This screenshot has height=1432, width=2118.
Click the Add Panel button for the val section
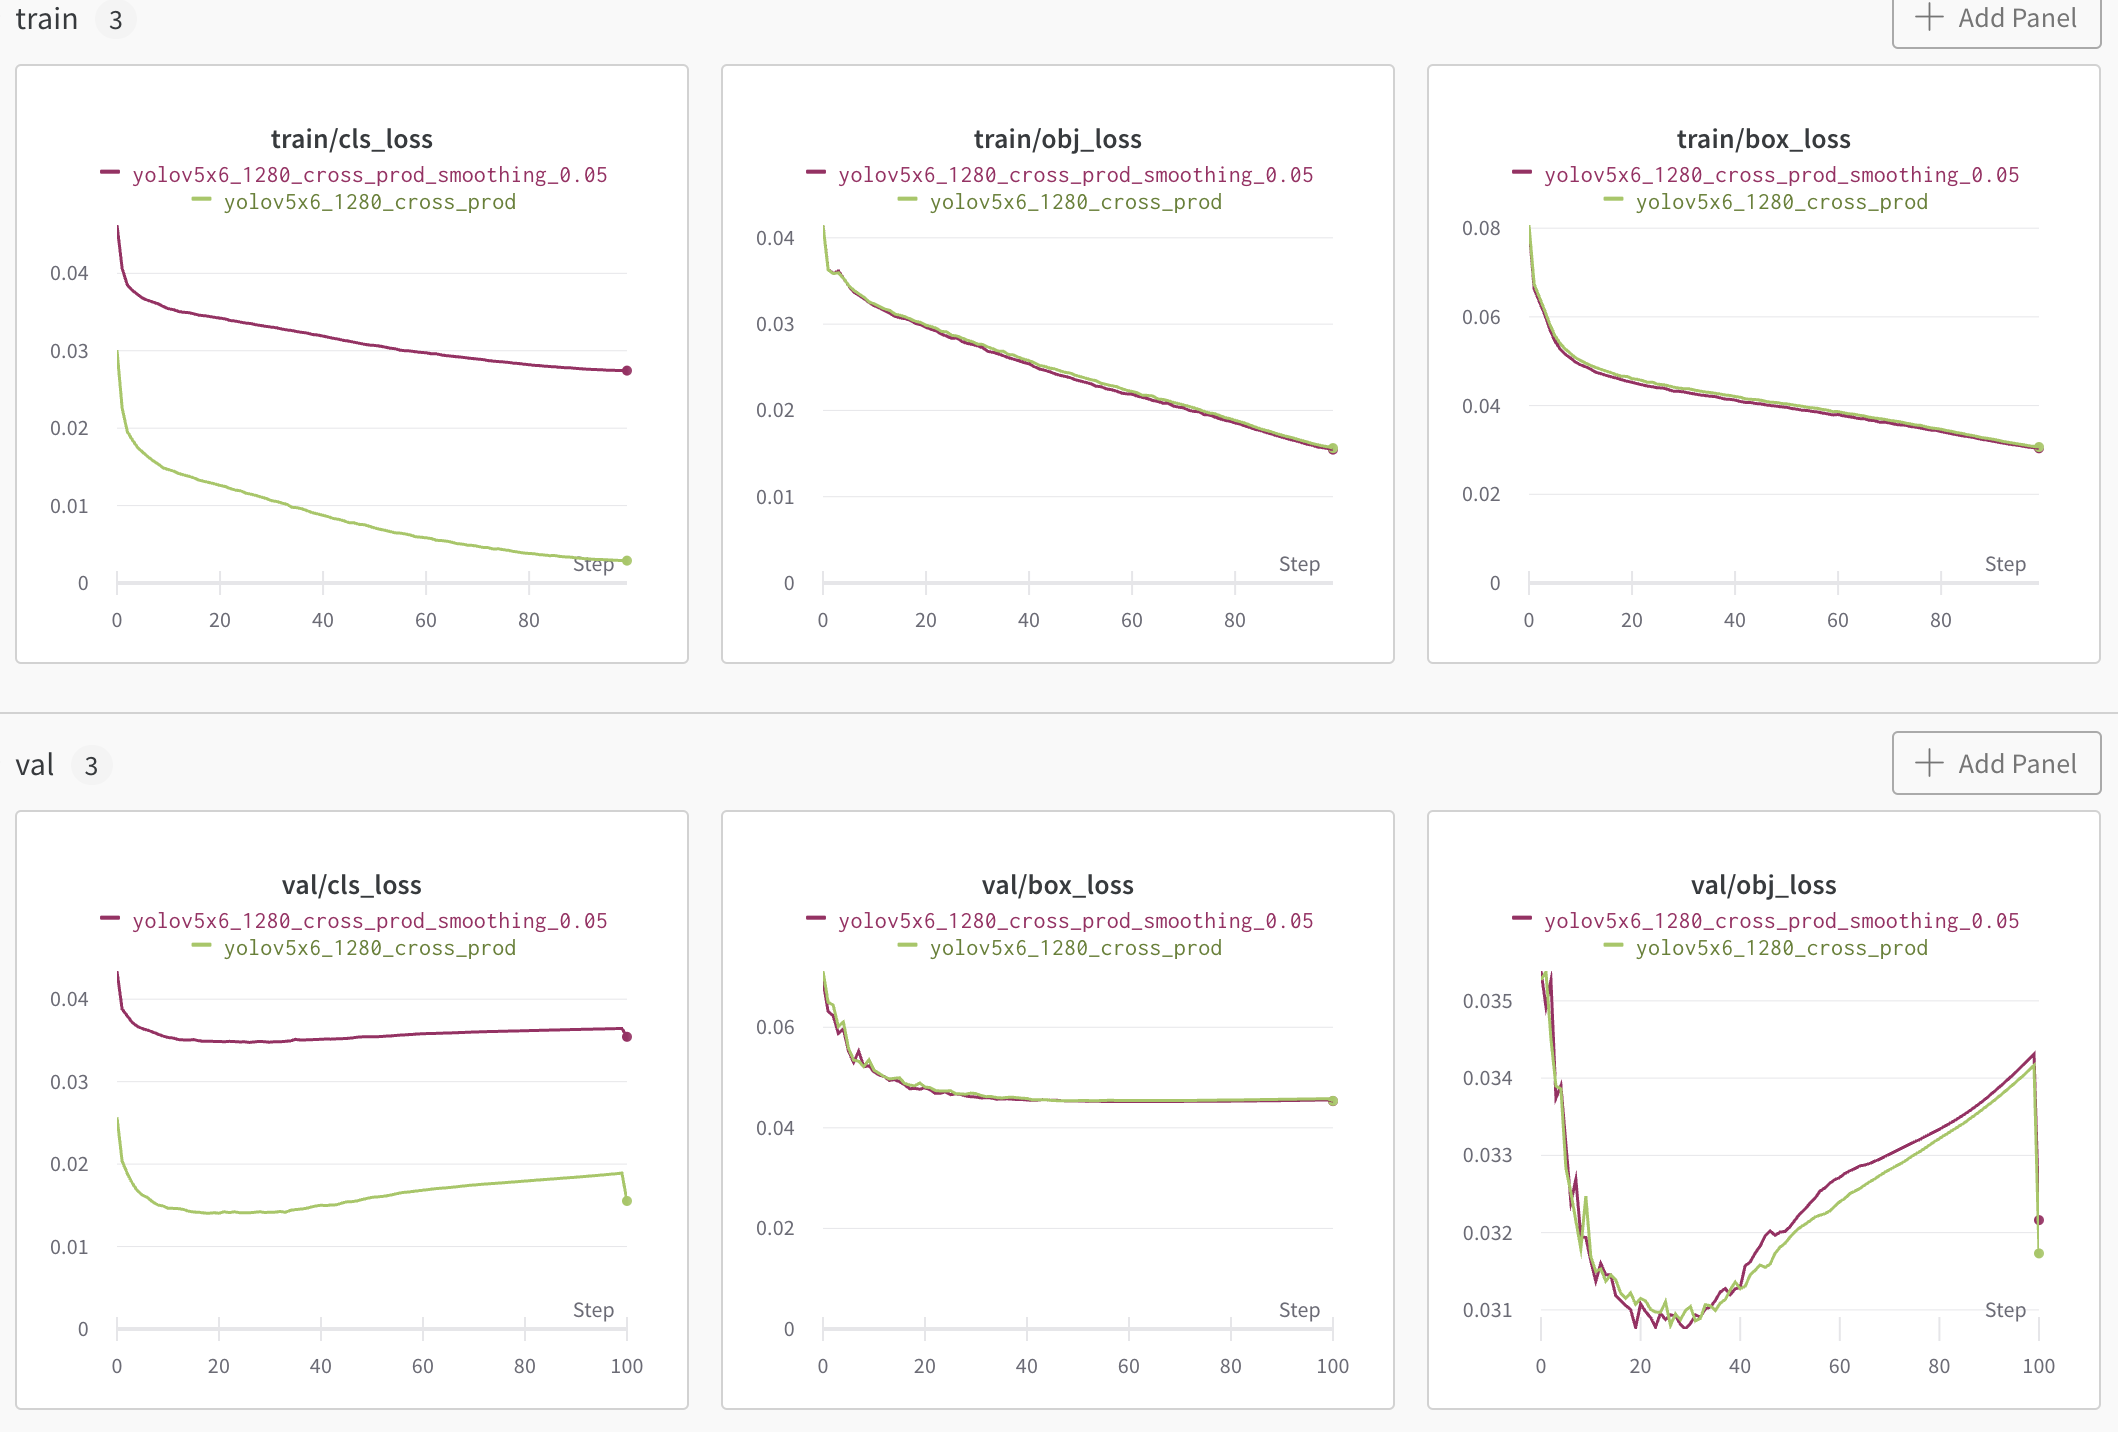tap(1996, 763)
